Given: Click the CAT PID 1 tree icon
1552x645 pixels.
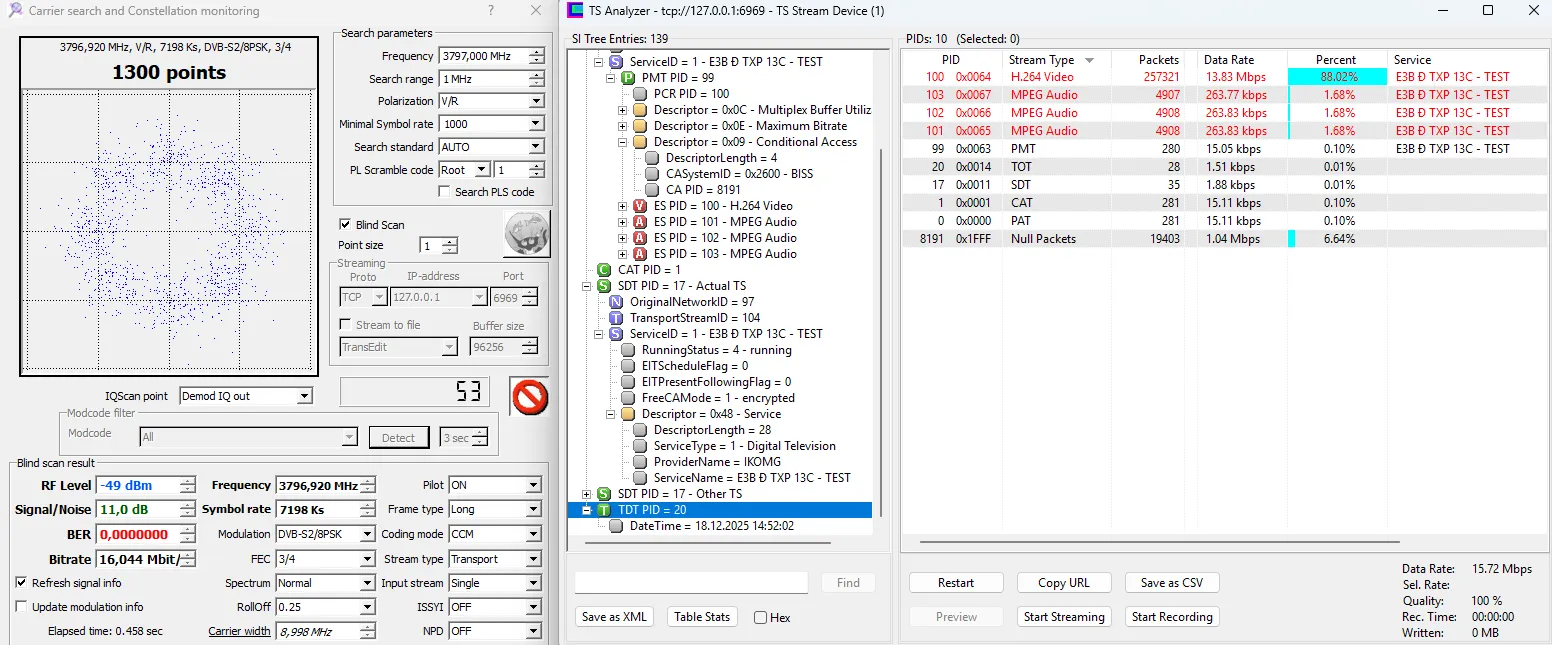Looking at the screenshot, I should (x=604, y=270).
